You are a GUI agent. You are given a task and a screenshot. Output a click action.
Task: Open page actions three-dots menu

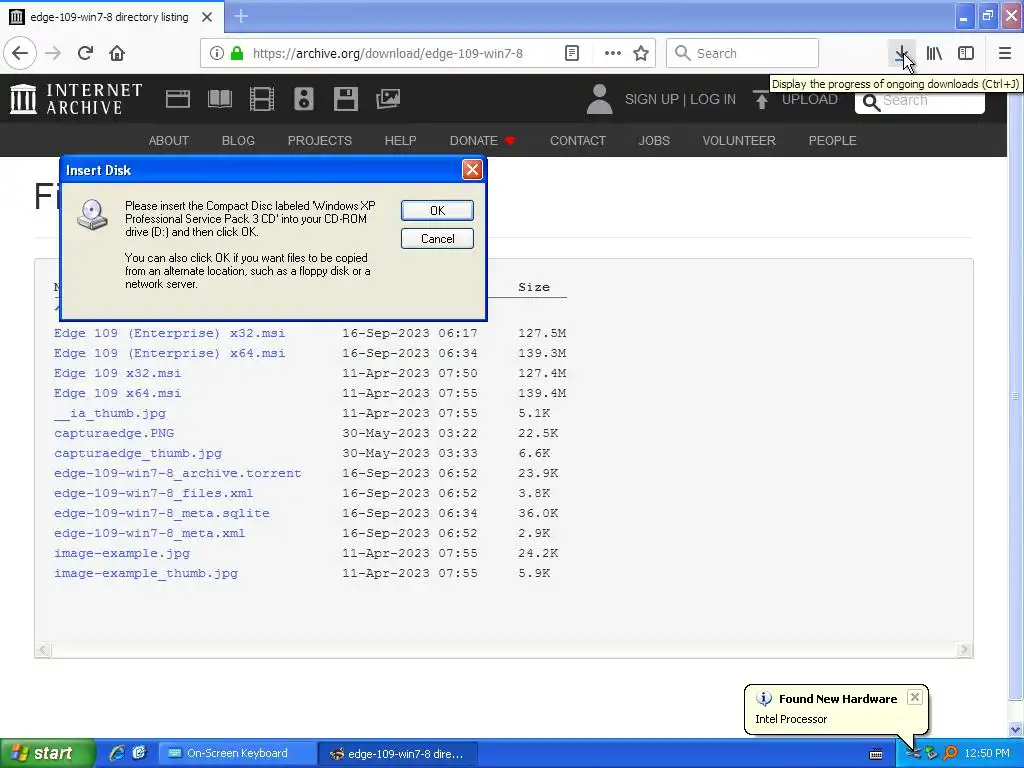point(613,53)
